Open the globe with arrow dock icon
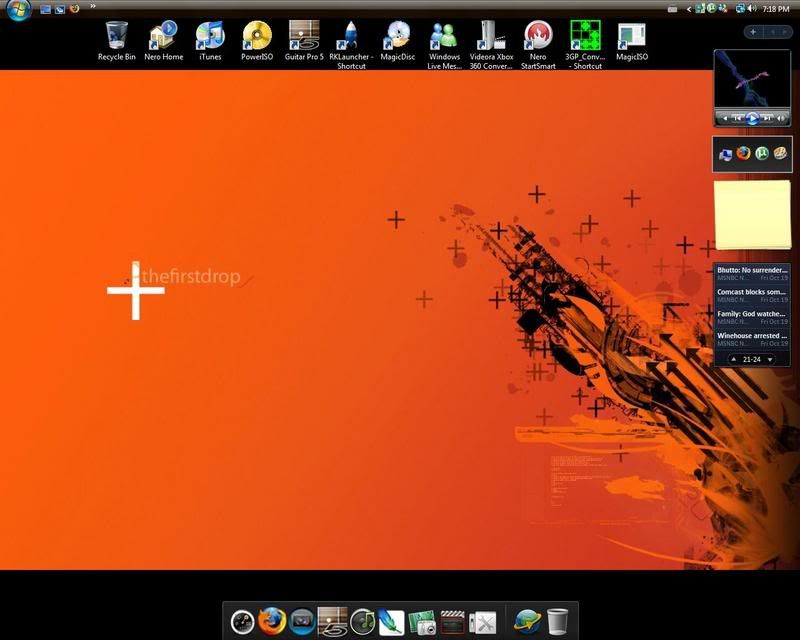Viewport: 800px width, 640px height. point(527,622)
